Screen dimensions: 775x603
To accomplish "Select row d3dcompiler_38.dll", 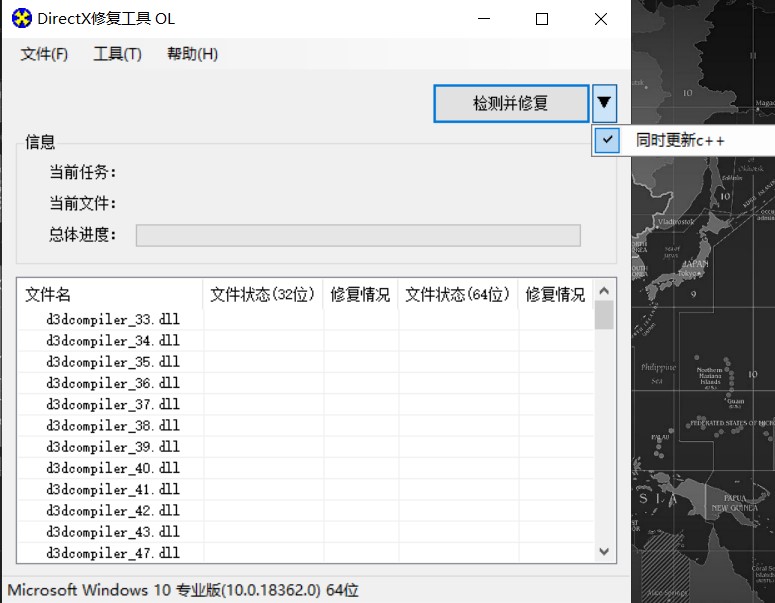I will coord(305,426).
